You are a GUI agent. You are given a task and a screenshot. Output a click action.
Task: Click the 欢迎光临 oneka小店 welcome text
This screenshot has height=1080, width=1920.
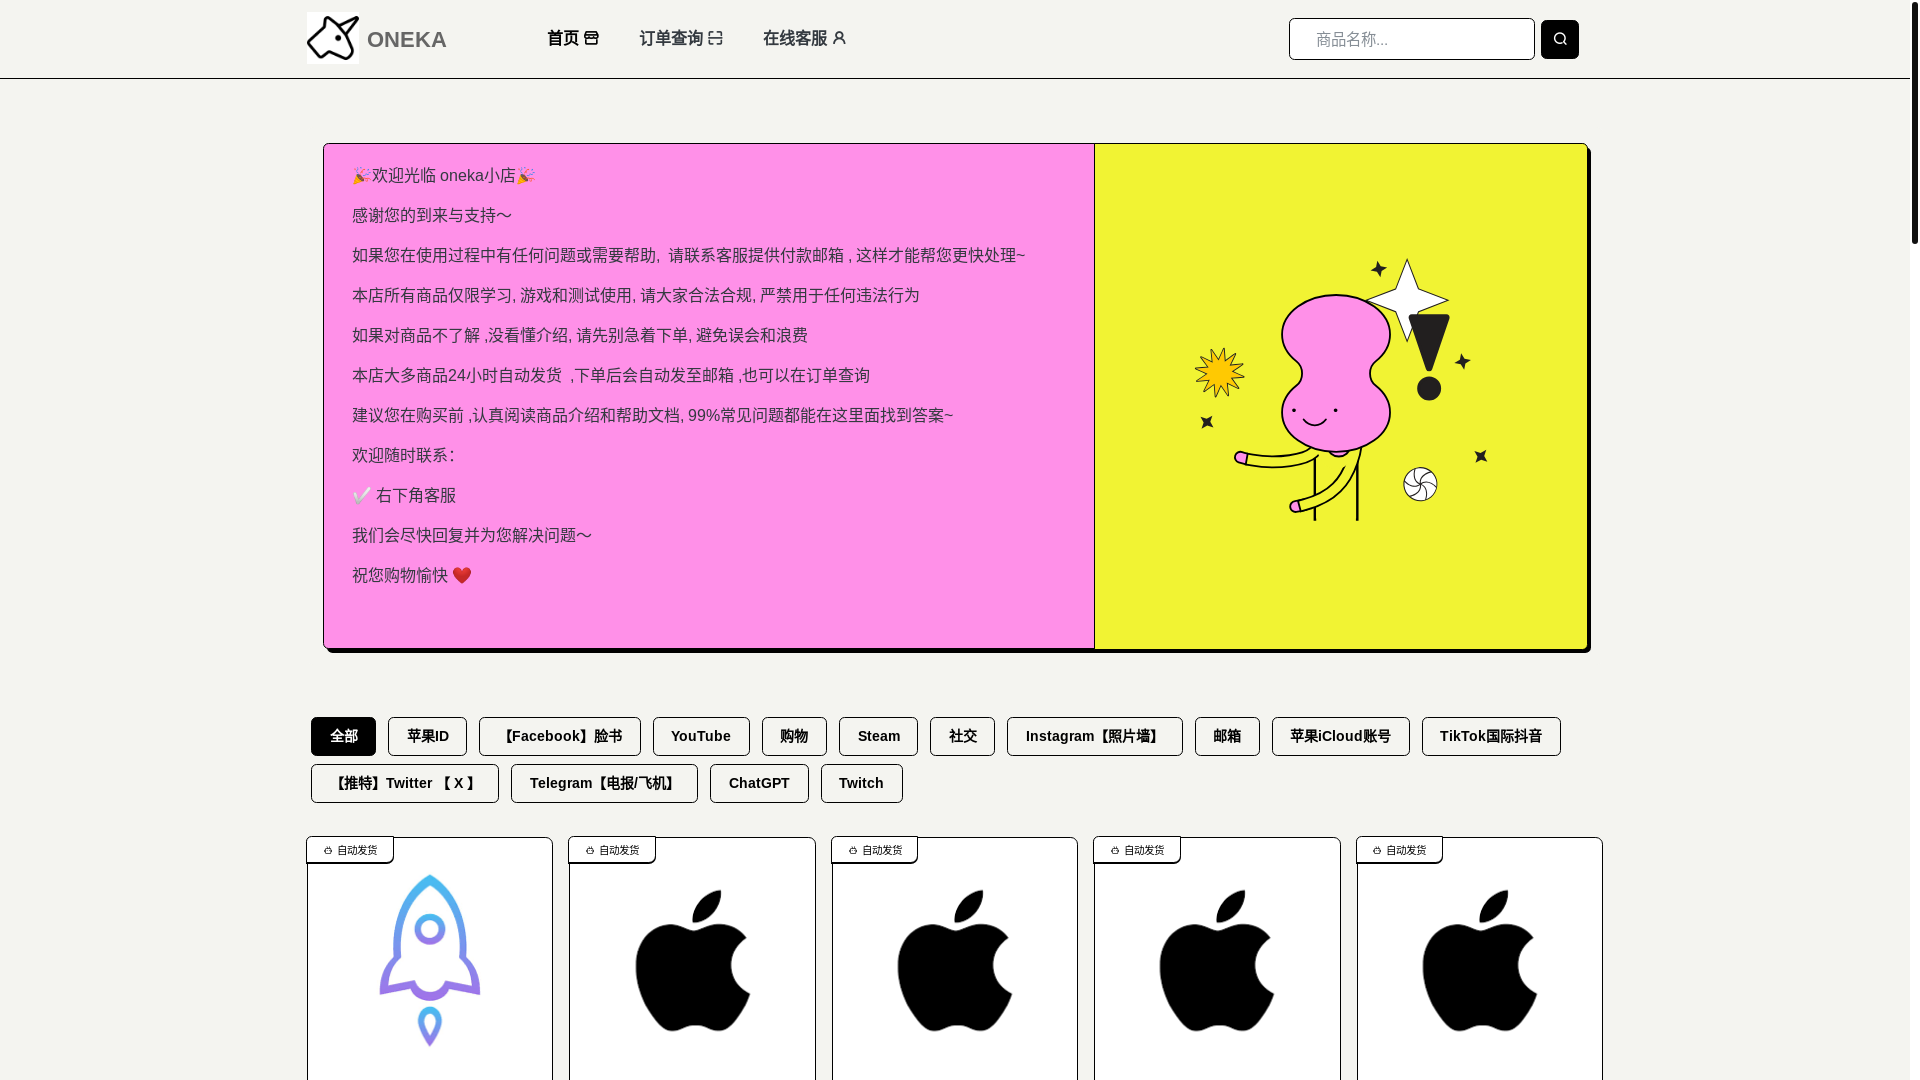coord(444,176)
